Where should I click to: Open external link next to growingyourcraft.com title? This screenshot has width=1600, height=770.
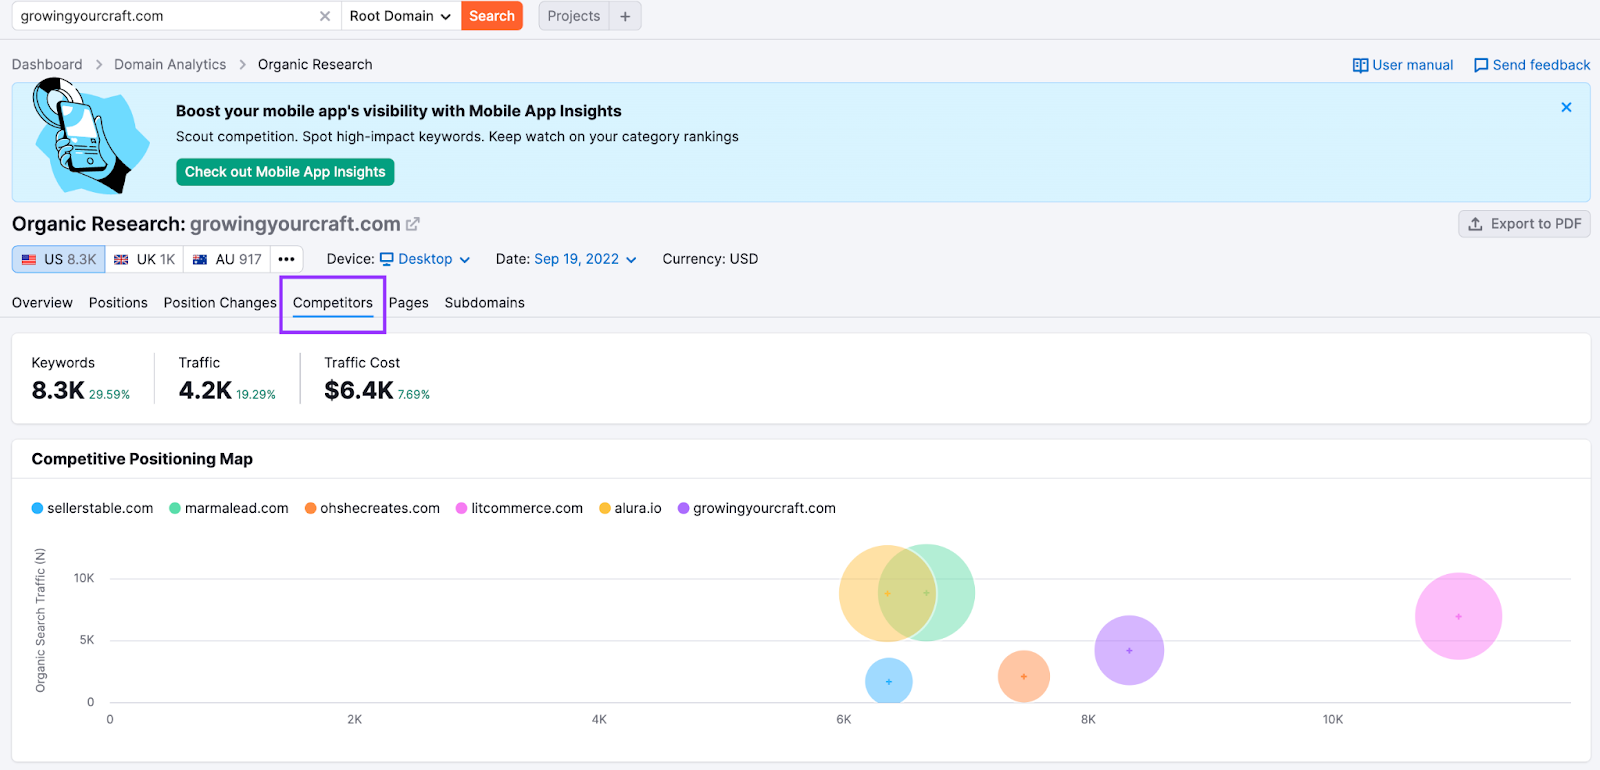pyautogui.click(x=413, y=224)
